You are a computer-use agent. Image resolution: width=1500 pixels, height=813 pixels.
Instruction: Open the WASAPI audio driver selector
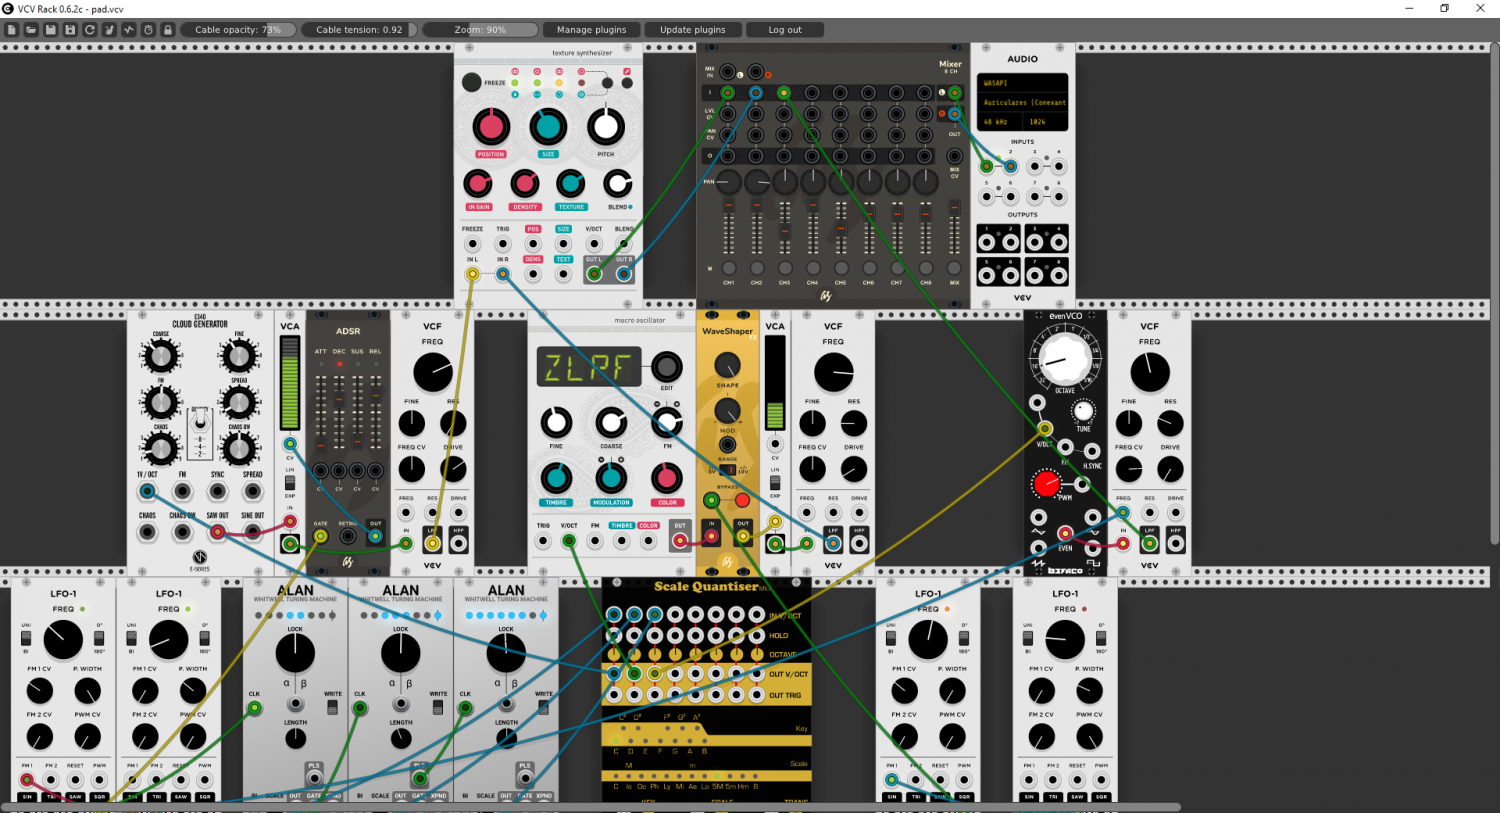coord(1022,83)
